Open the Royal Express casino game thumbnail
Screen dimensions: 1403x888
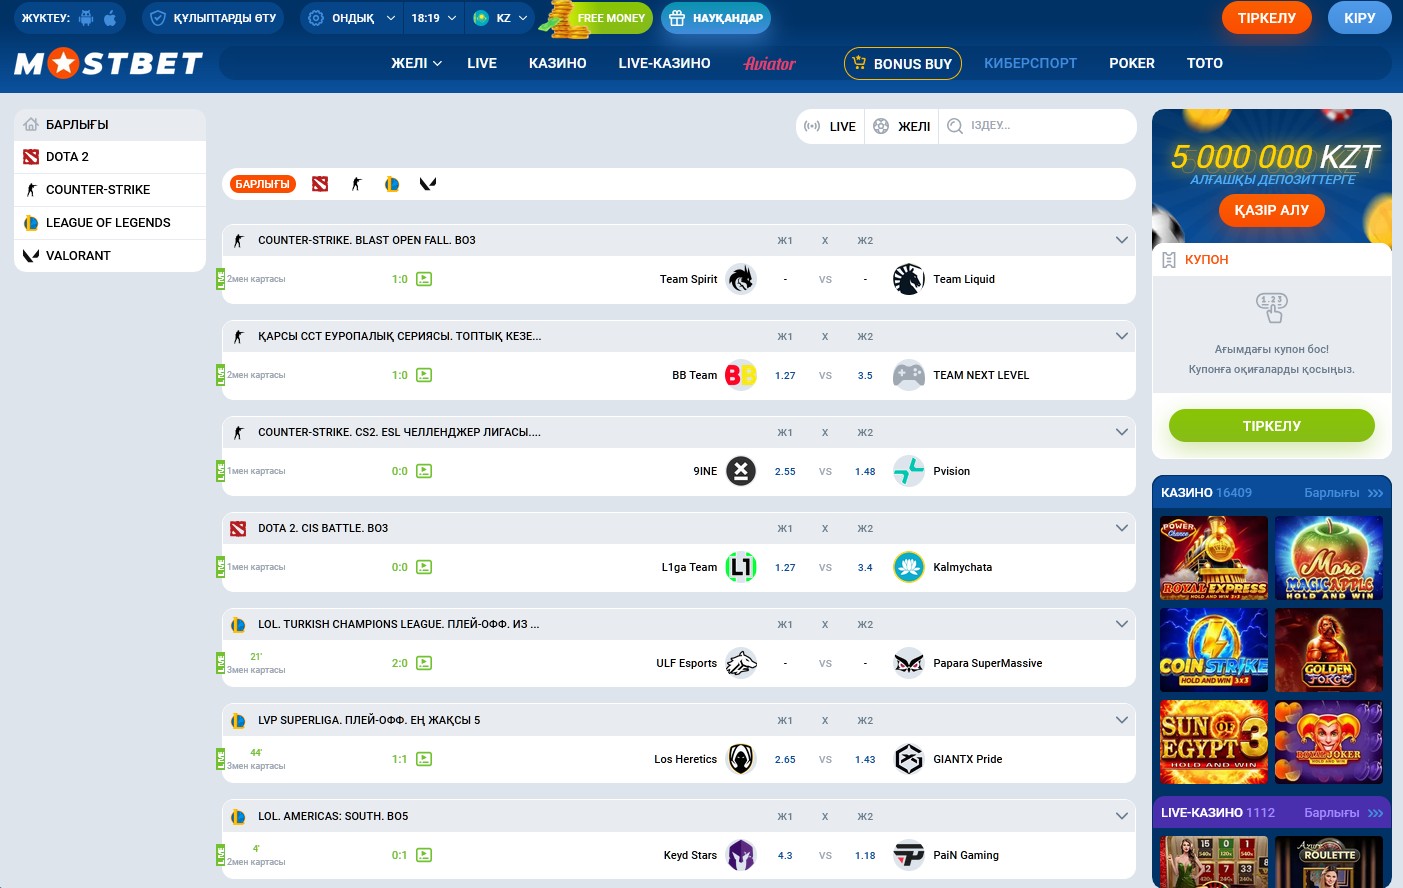(x=1214, y=558)
